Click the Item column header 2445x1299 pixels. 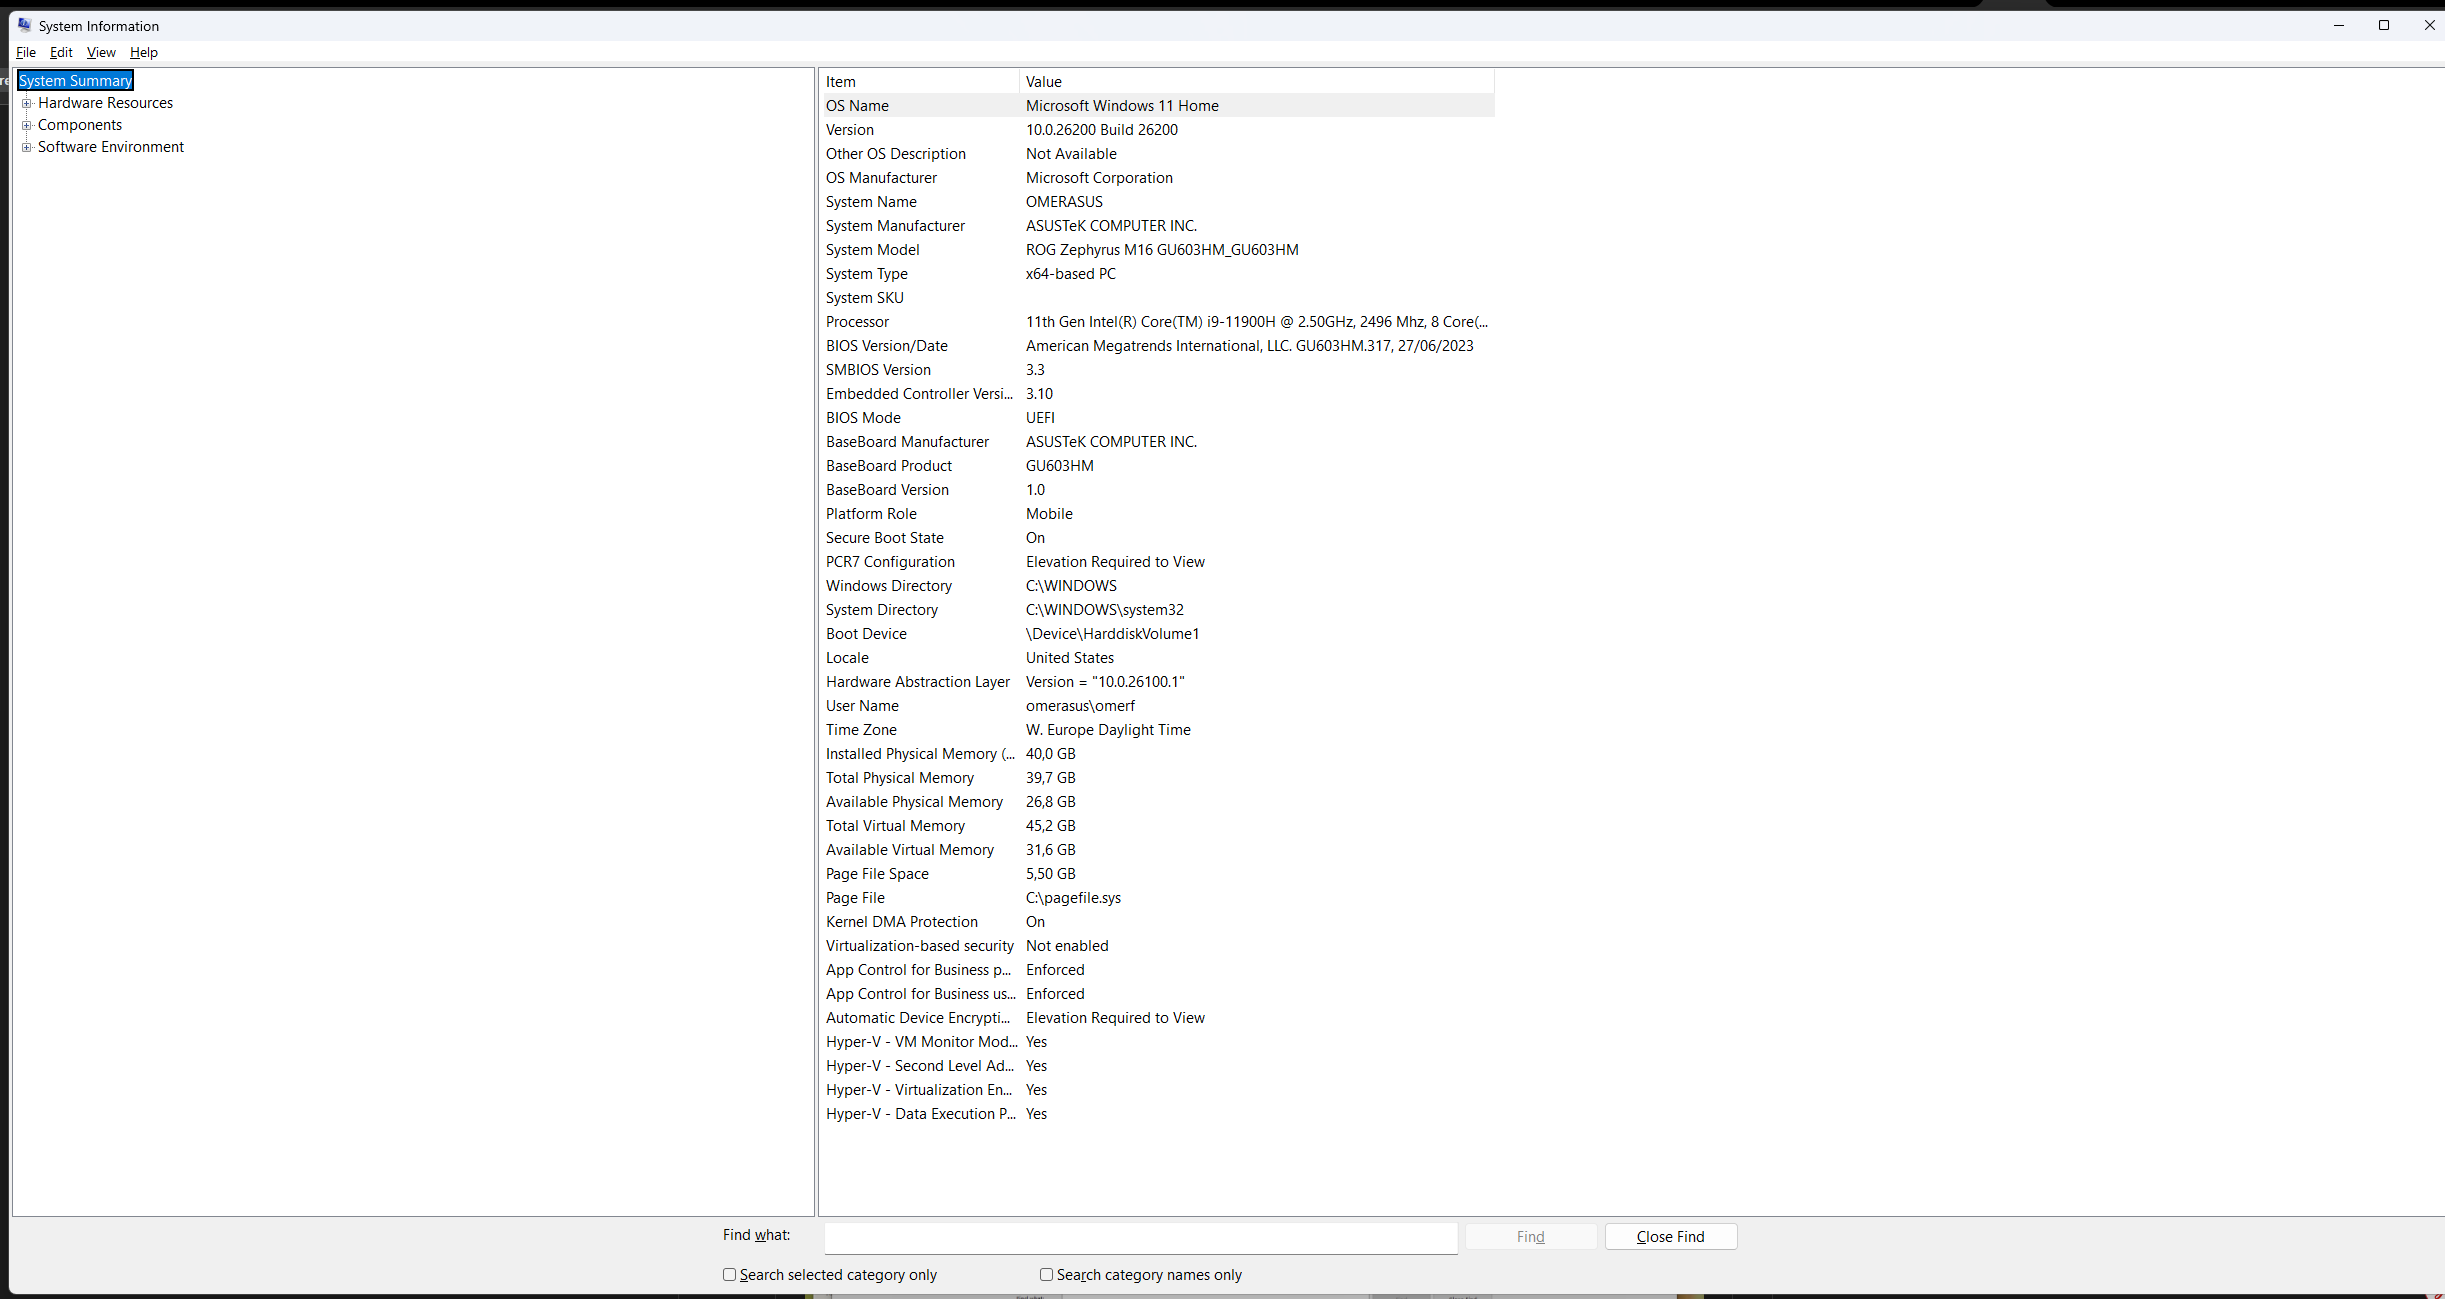point(919,82)
